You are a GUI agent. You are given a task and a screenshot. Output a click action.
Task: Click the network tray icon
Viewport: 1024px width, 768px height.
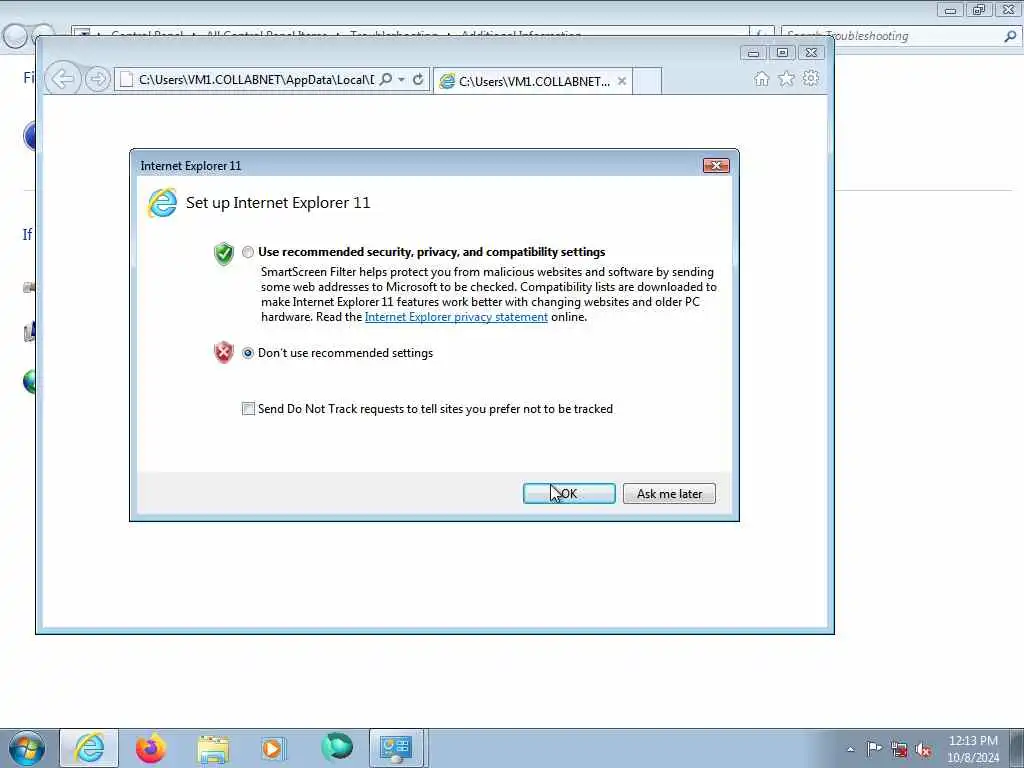899,750
